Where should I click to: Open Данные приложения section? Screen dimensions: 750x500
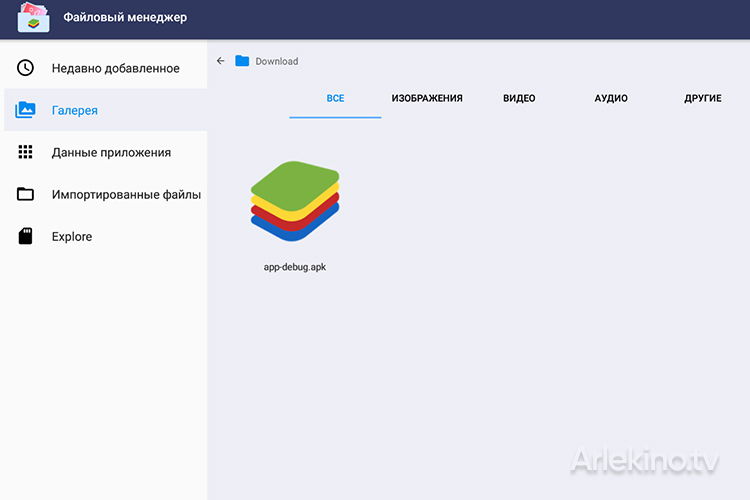[x=105, y=152]
